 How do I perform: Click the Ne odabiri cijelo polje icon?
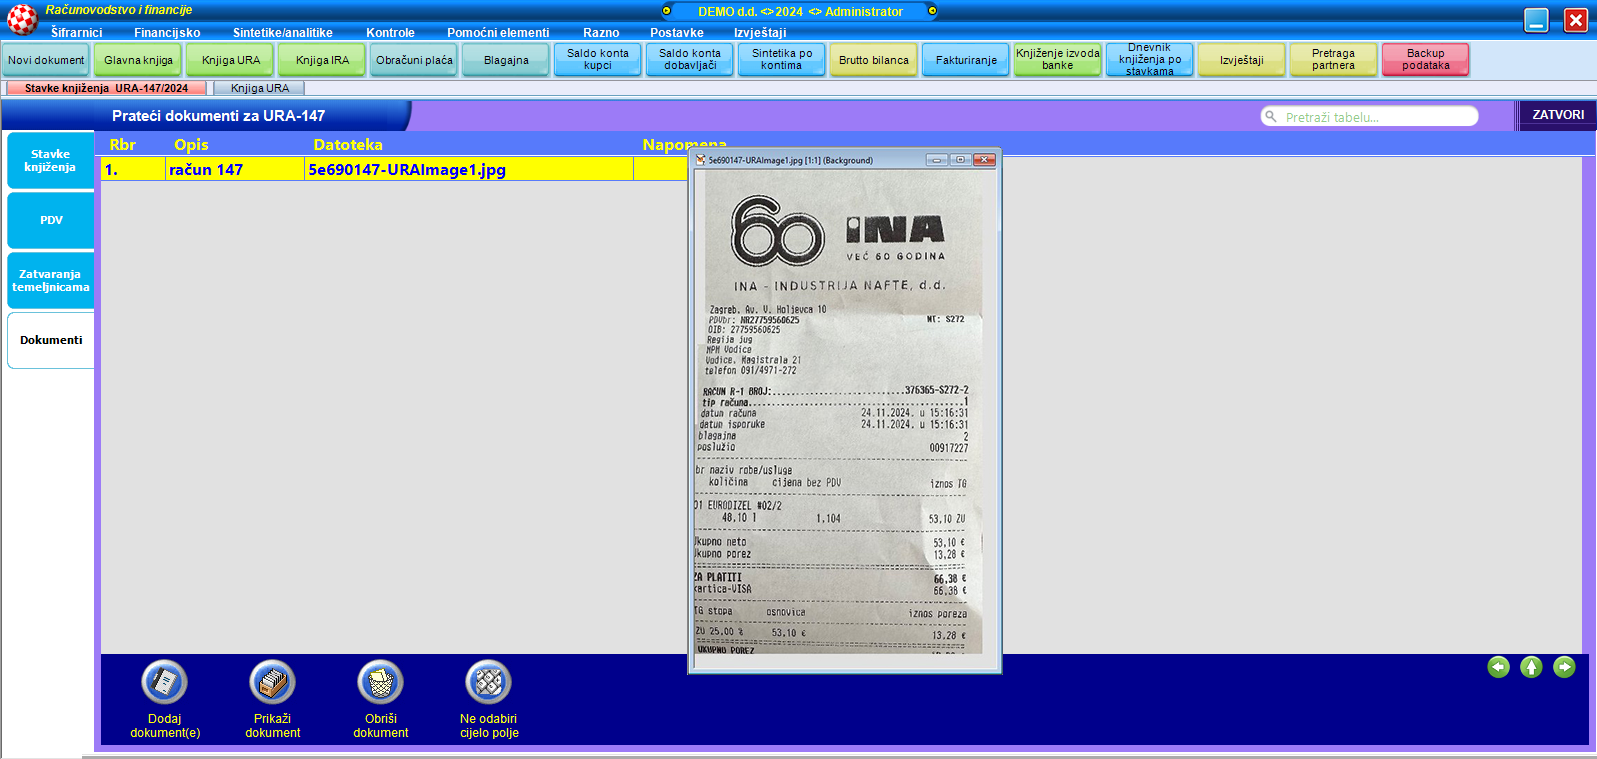tap(488, 683)
